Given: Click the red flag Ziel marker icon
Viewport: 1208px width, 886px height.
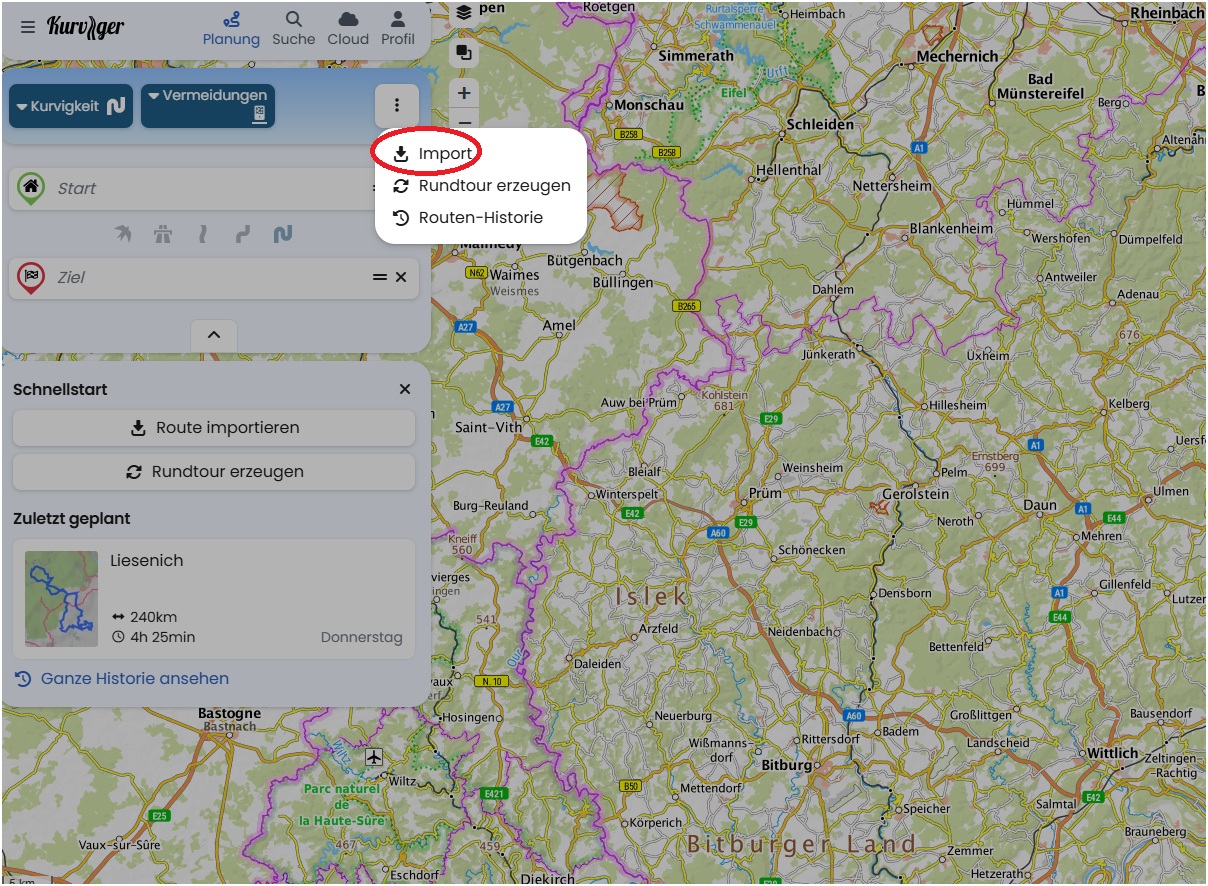Looking at the screenshot, I should (31, 277).
